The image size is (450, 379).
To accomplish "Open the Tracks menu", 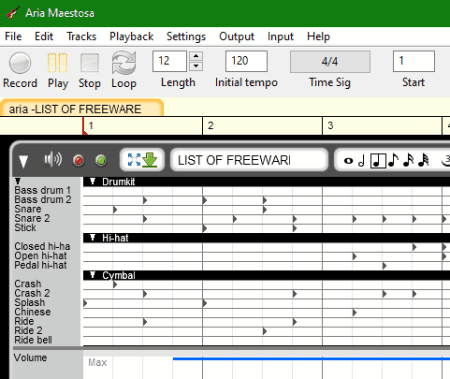I will (81, 36).
